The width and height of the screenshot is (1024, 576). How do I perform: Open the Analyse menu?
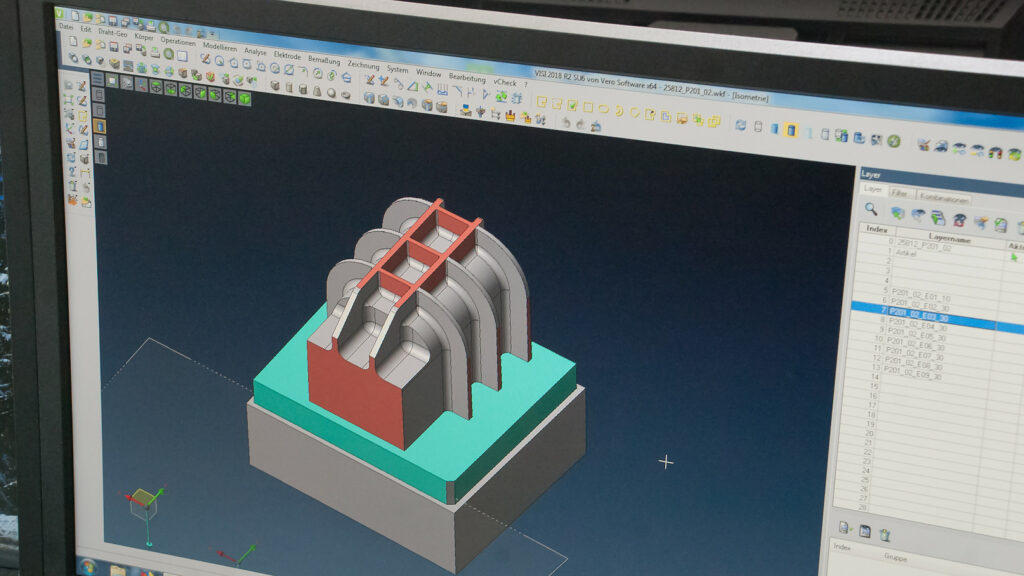pyautogui.click(x=255, y=51)
